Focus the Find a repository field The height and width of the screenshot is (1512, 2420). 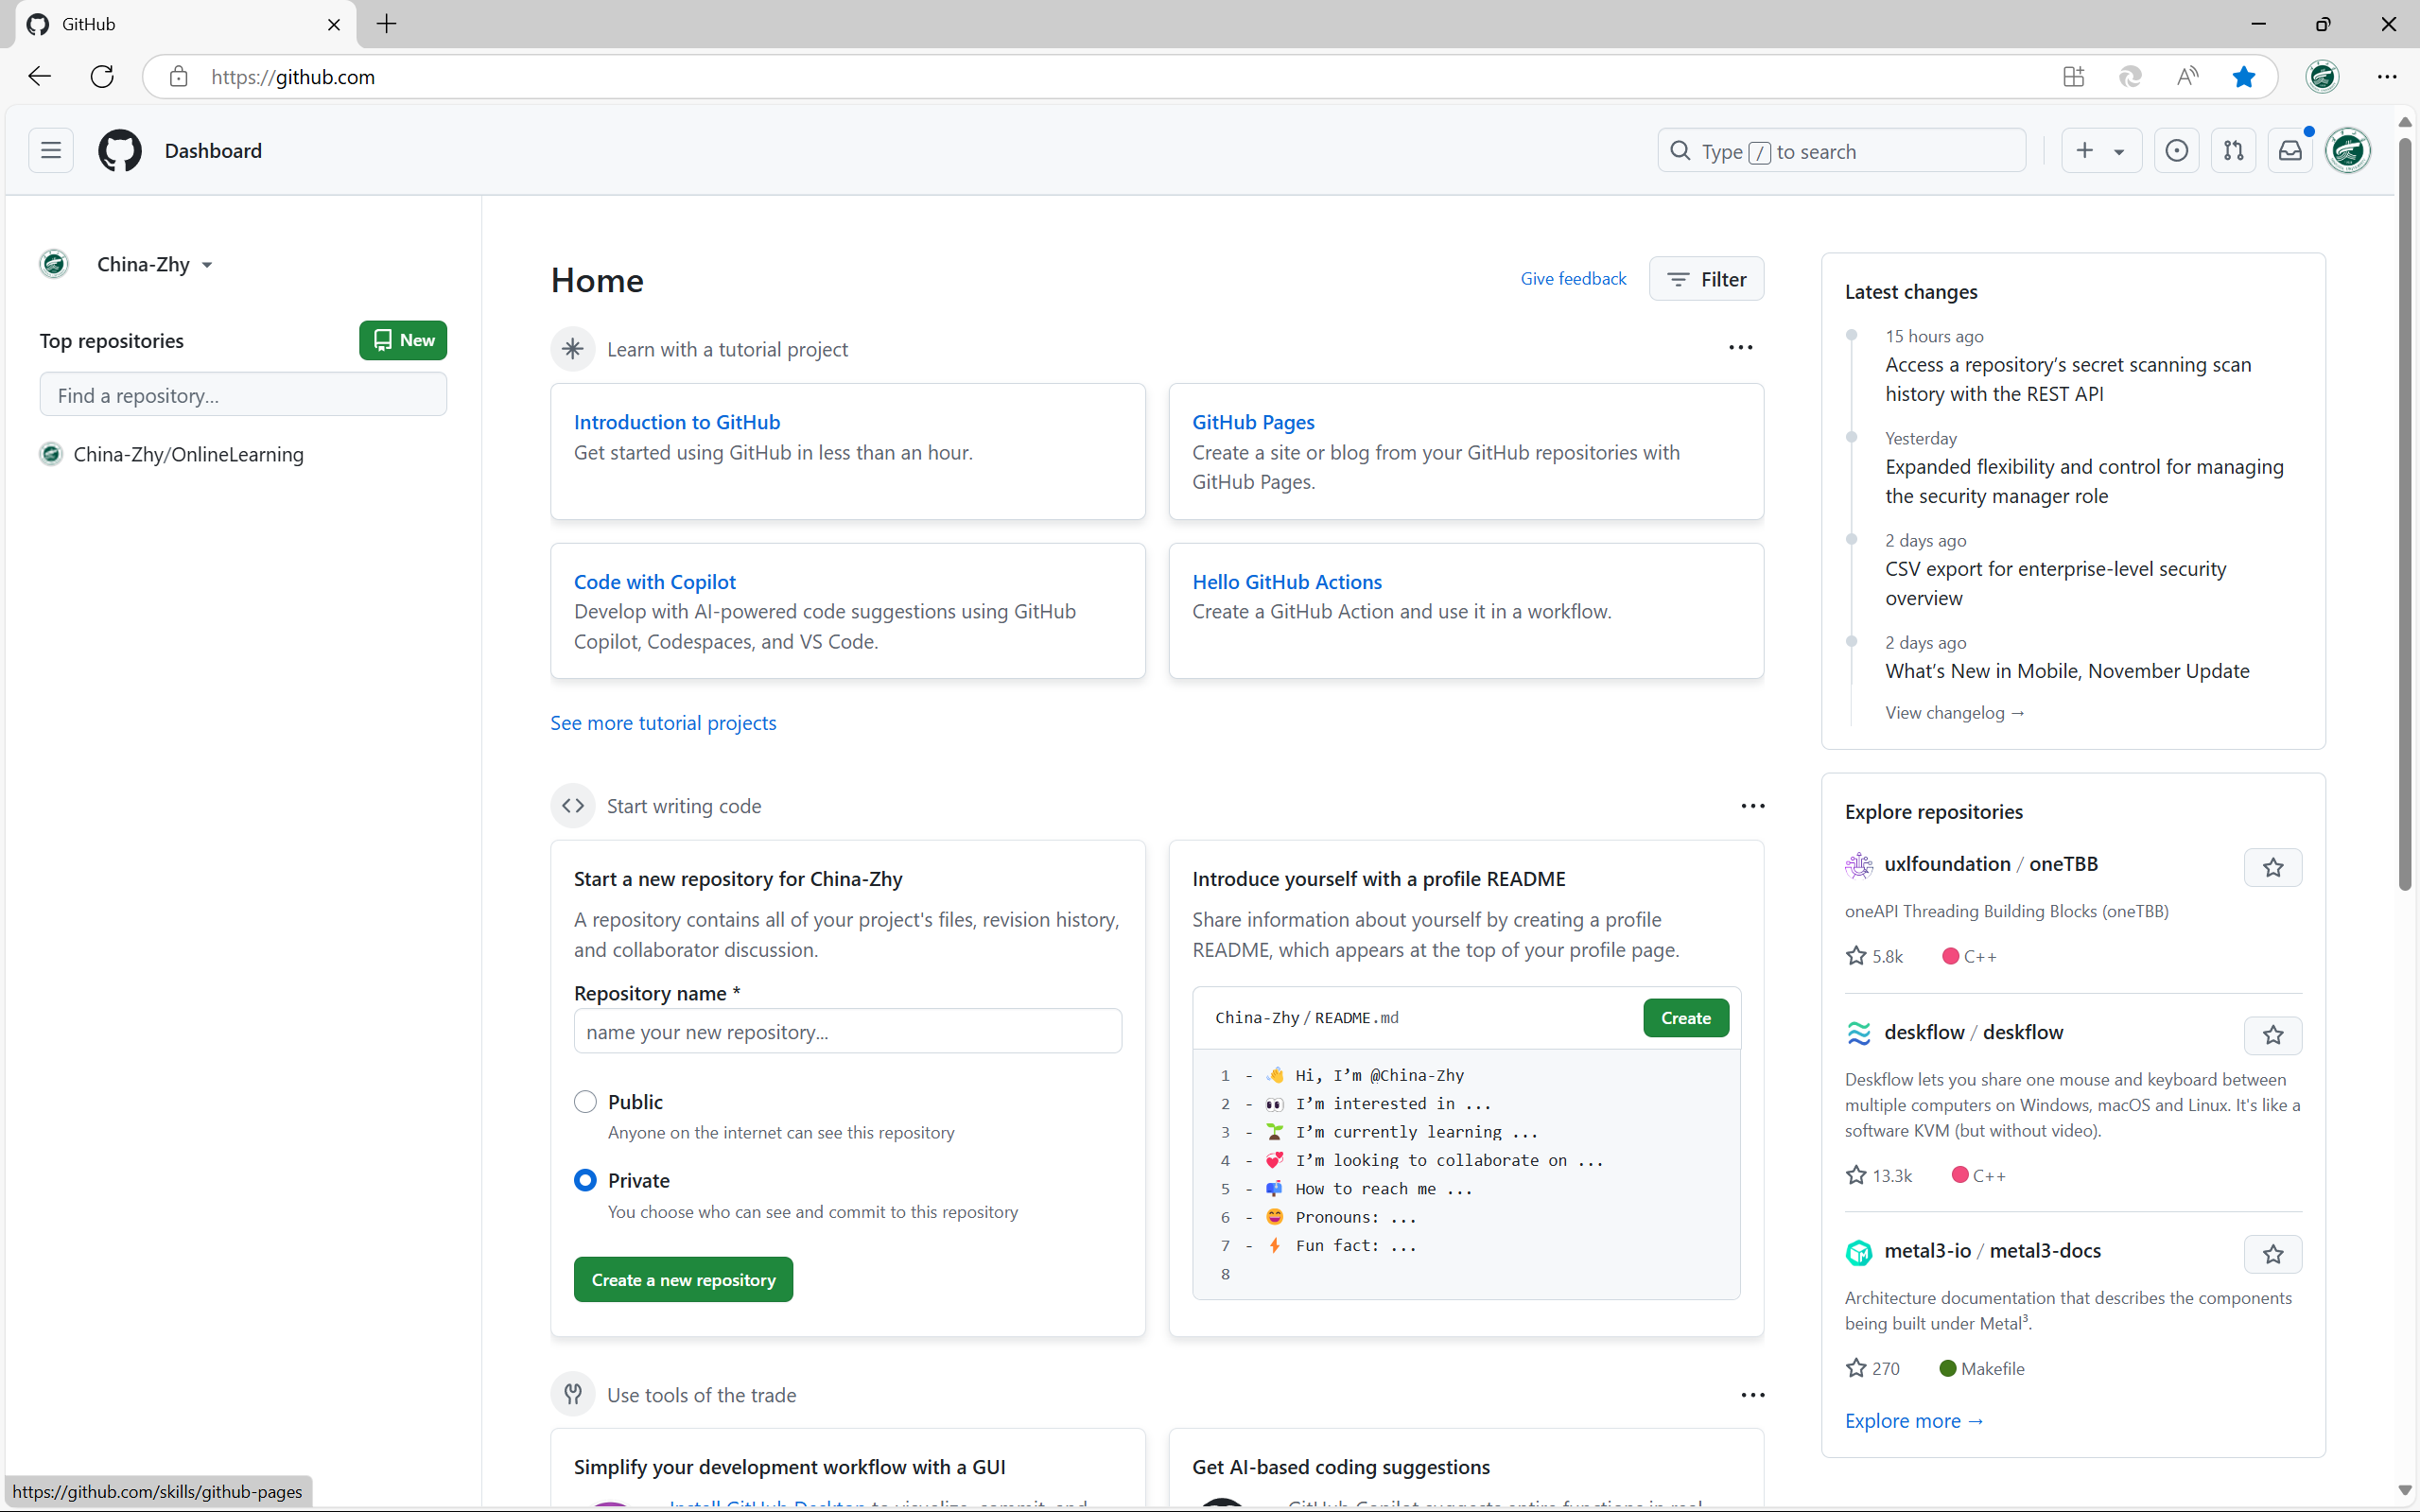(x=243, y=395)
